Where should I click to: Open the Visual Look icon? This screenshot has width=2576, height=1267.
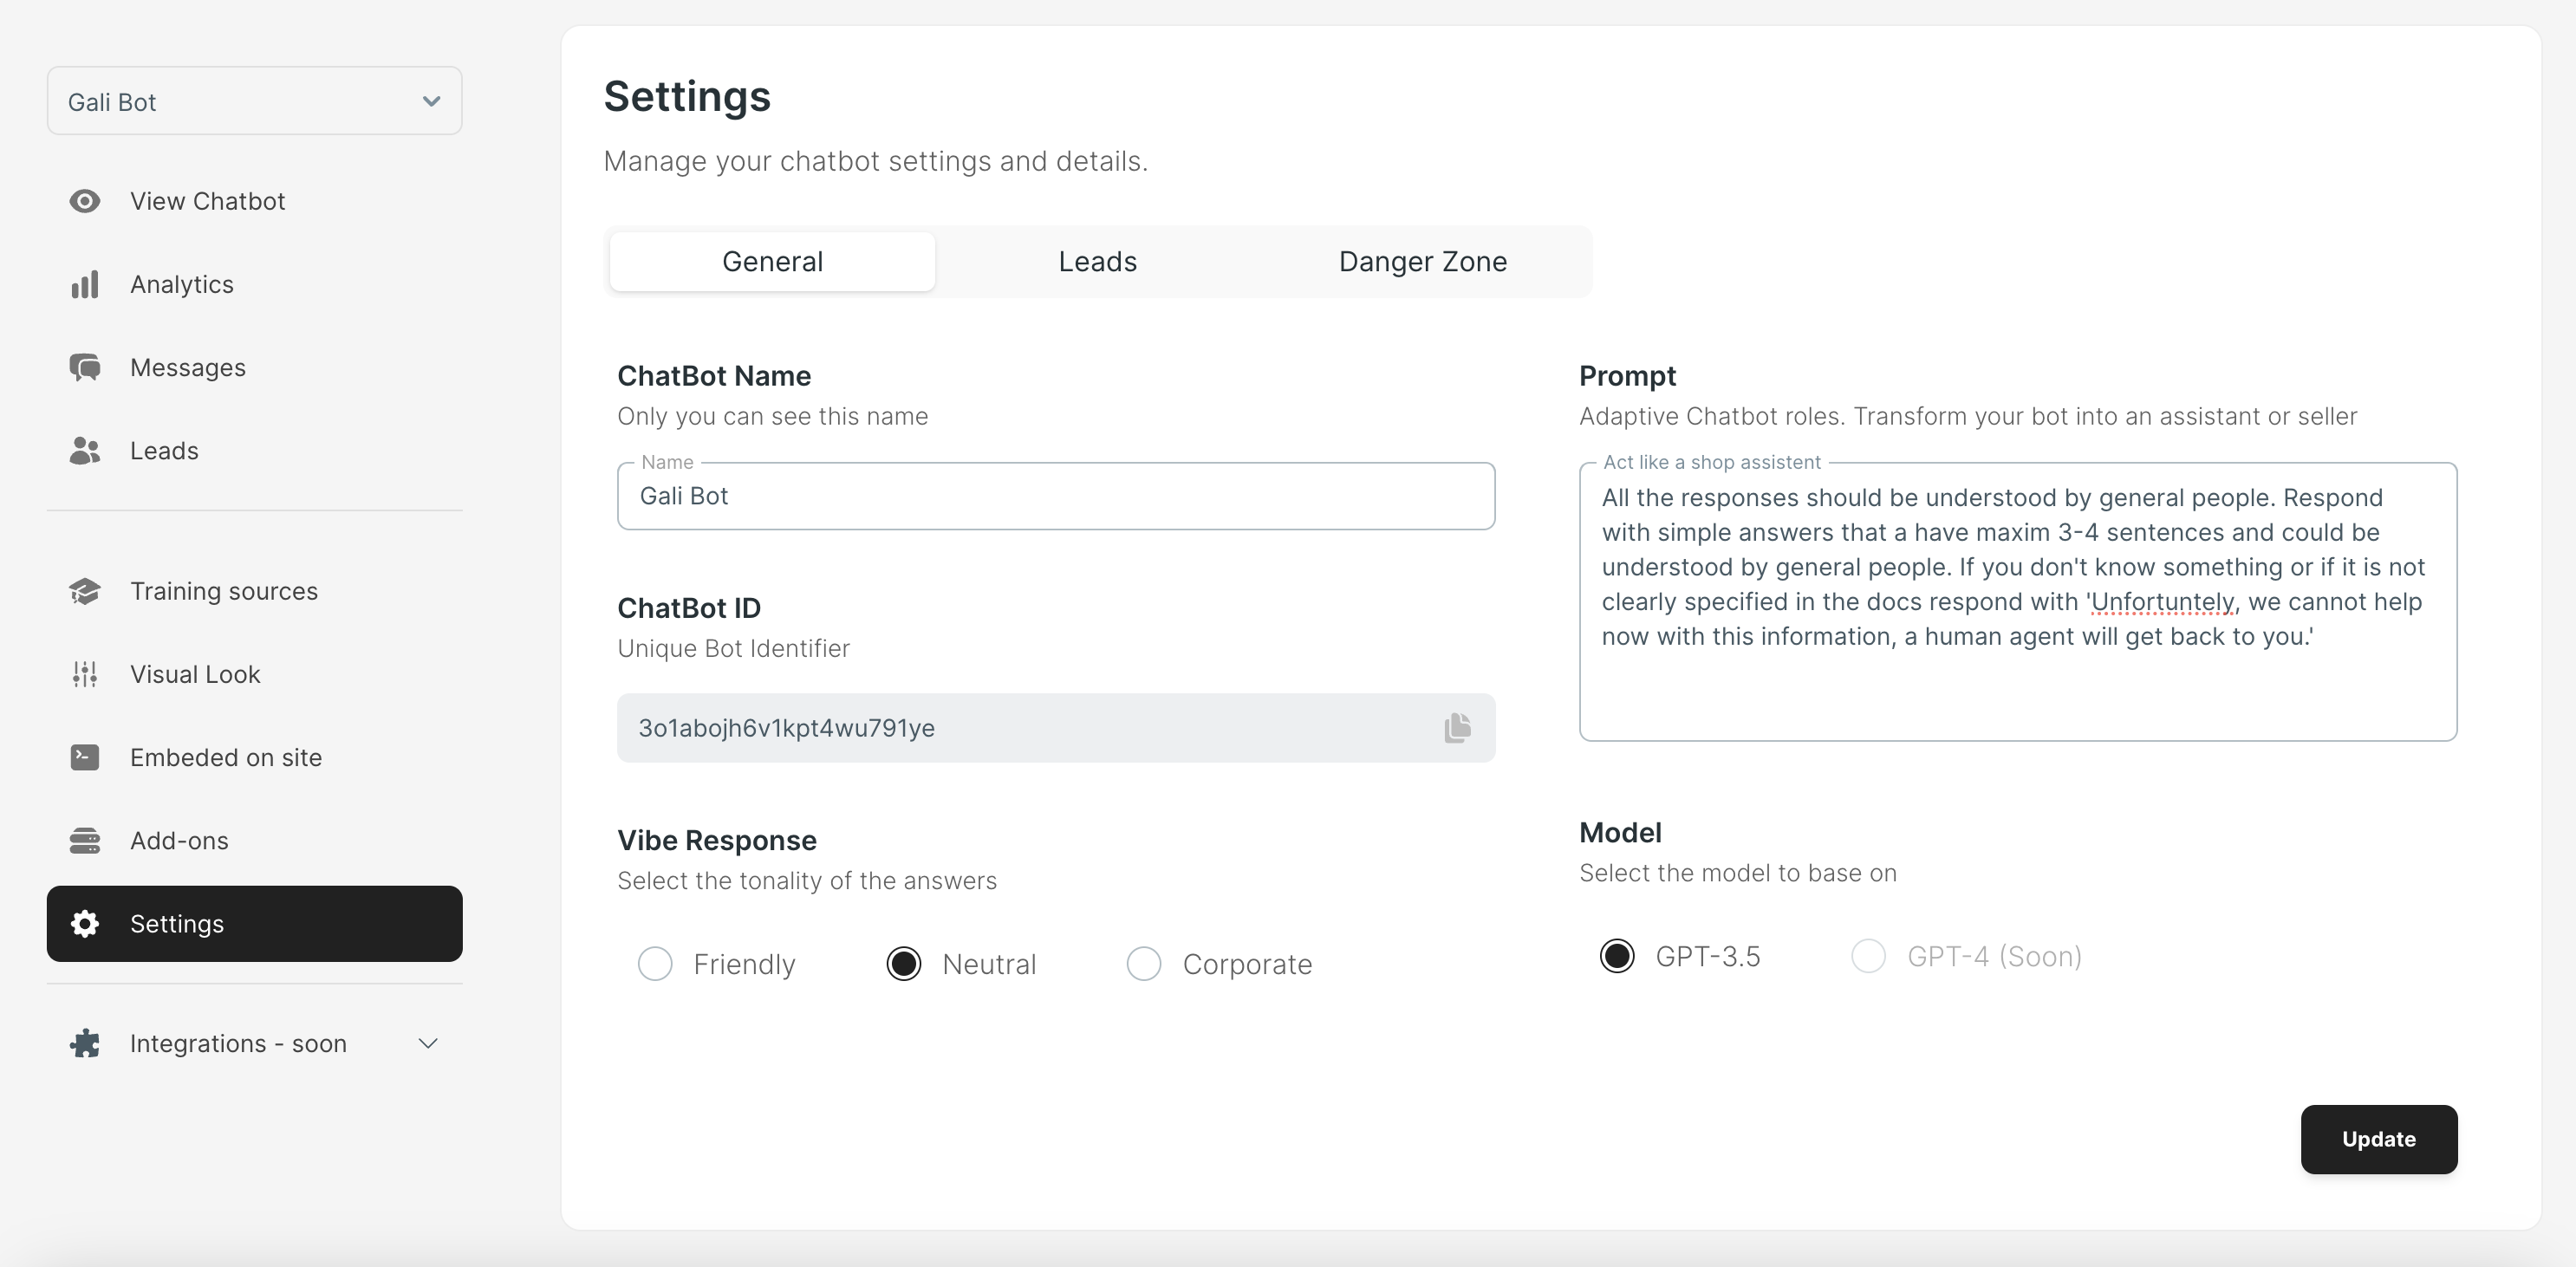click(x=84, y=673)
